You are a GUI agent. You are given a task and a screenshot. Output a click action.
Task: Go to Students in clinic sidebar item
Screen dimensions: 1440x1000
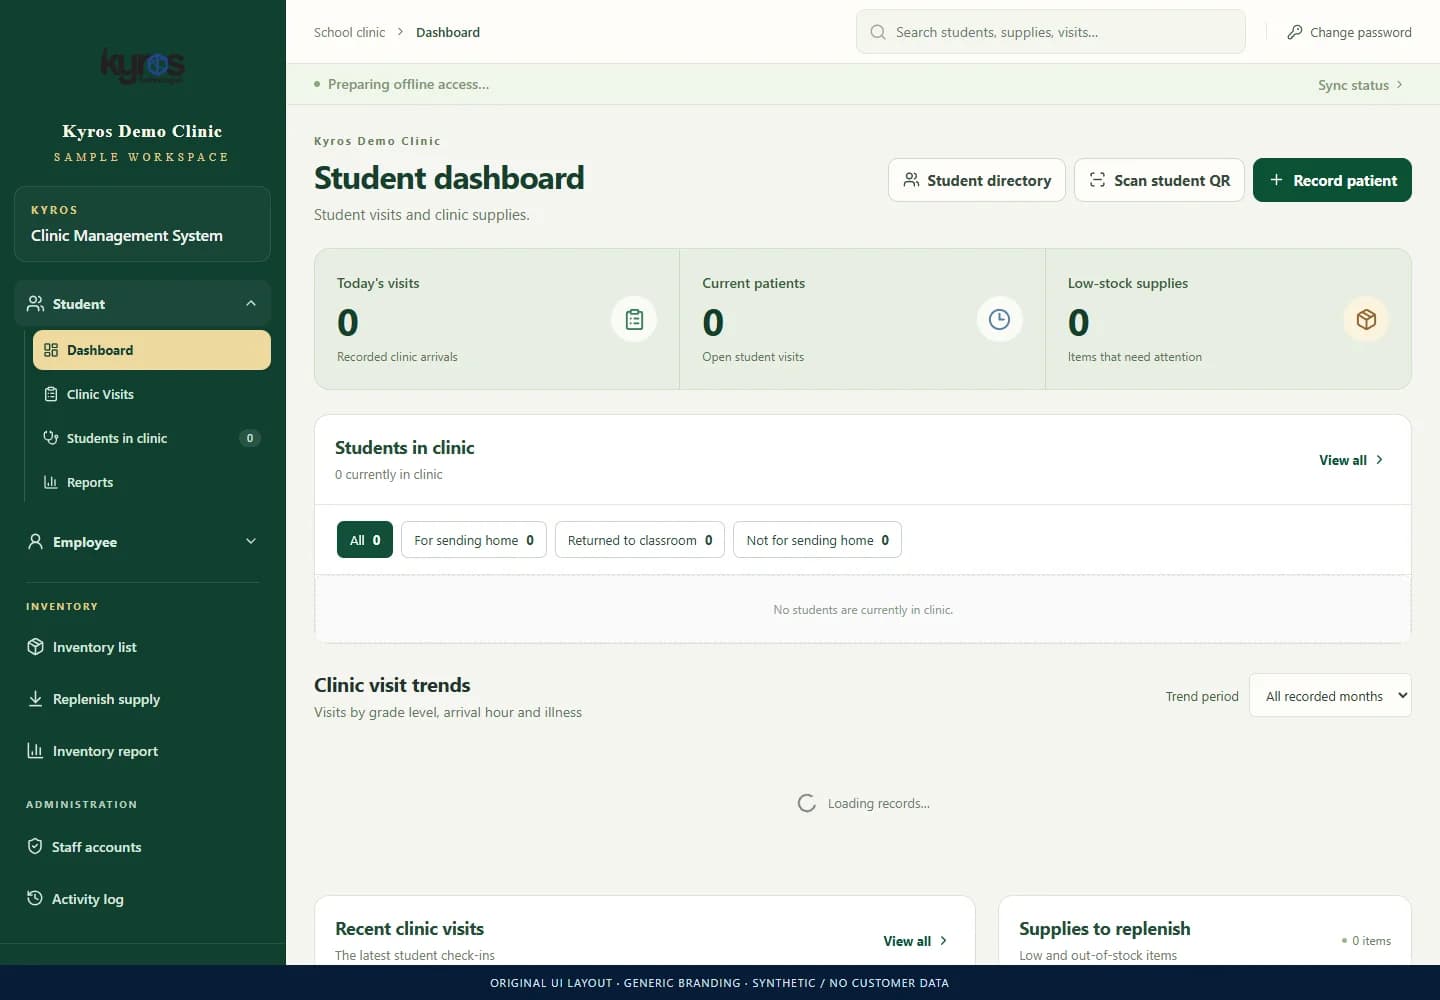click(x=152, y=438)
